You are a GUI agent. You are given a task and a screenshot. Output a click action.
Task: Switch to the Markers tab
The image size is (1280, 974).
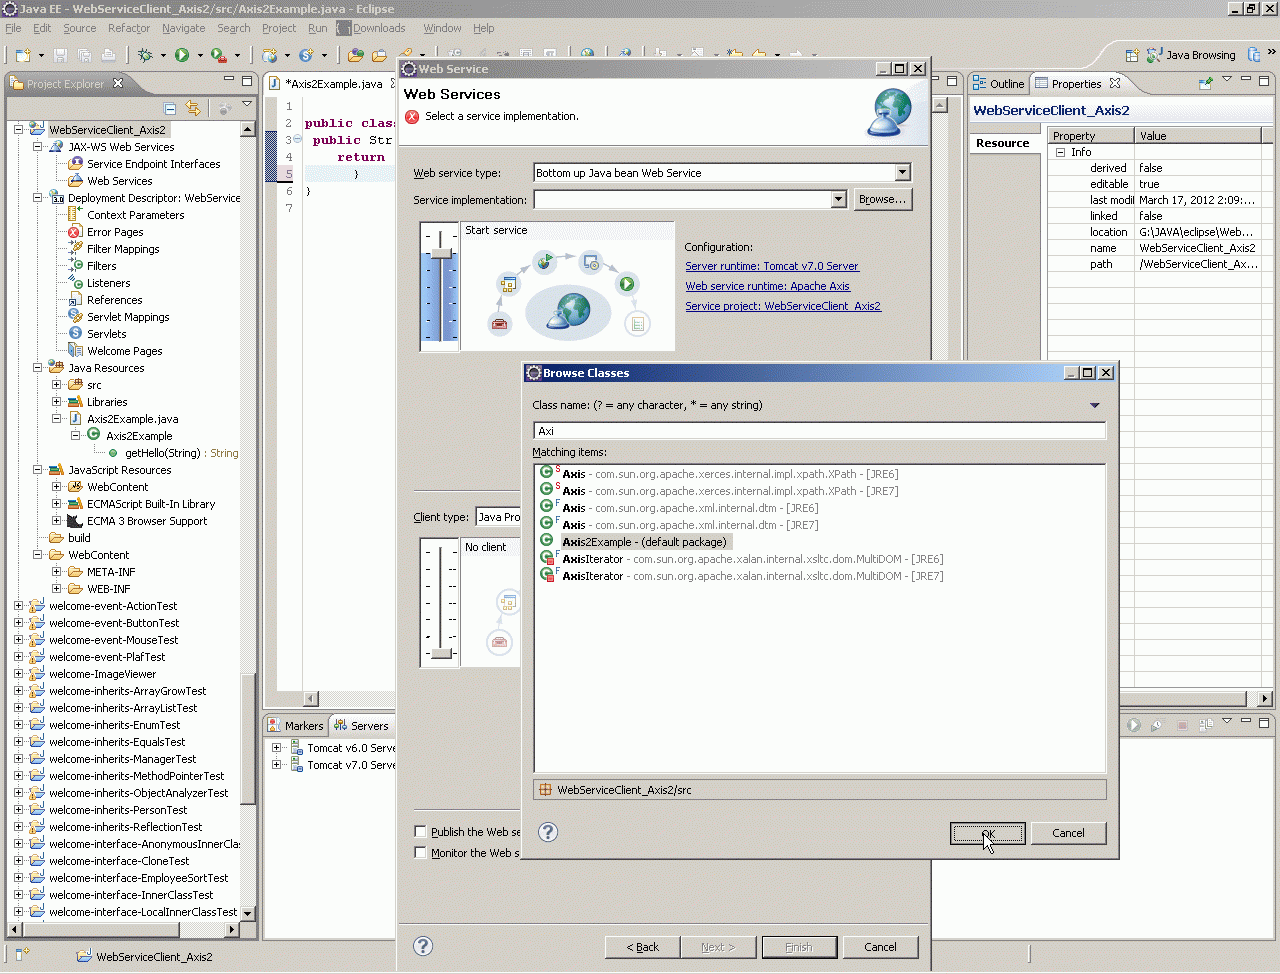point(296,726)
